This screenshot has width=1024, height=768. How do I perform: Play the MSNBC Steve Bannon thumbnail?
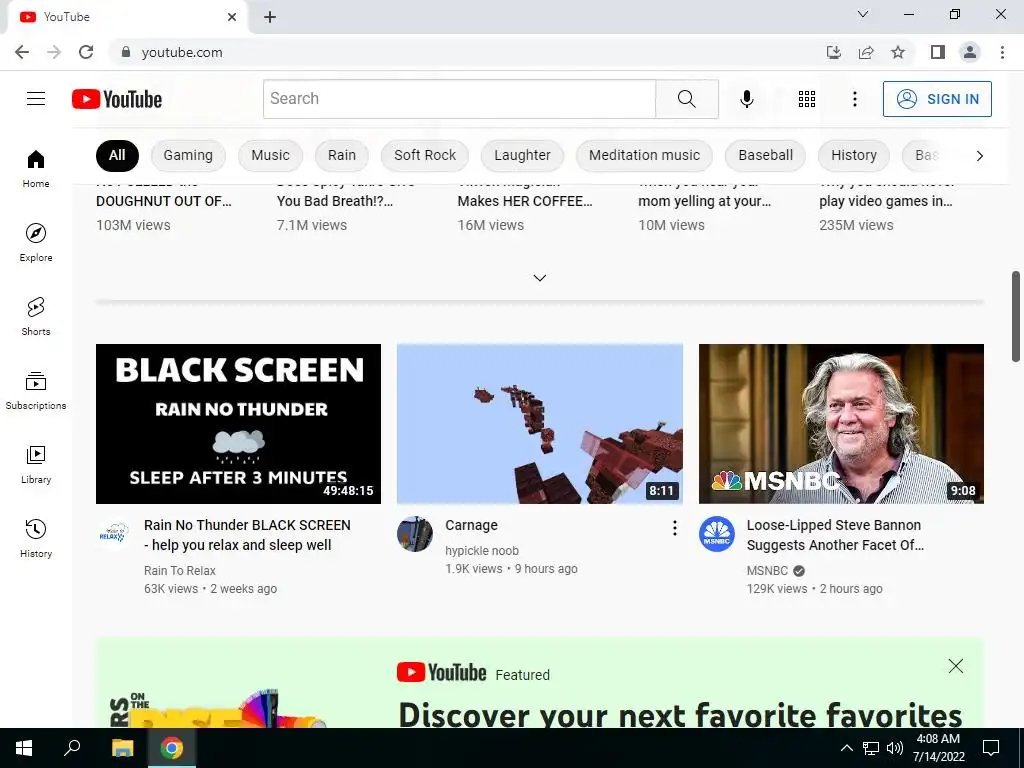click(x=841, y=424)
